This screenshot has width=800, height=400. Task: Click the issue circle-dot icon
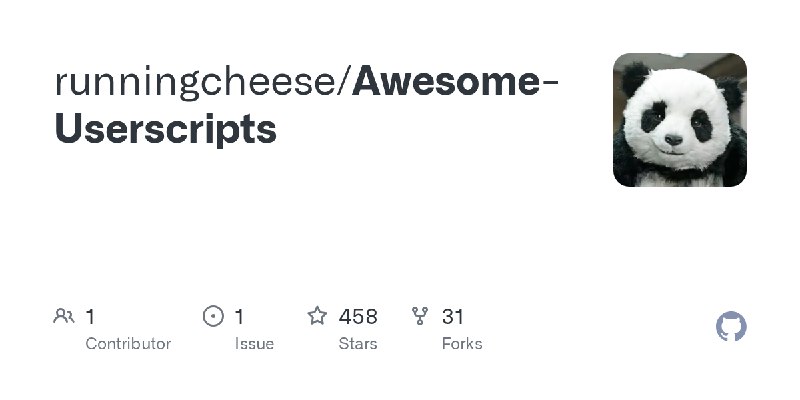pyautogui.click(x=213, y=317)
